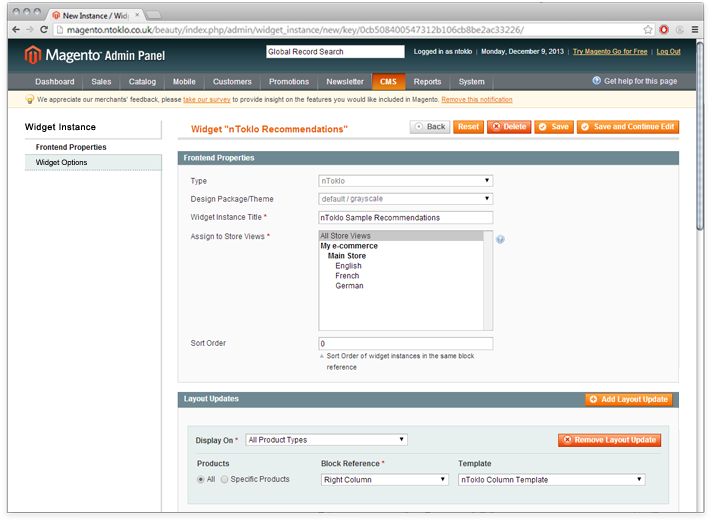Open the Chrome menu icon
The width and height of the screenshot is (710, 528).
pyautogui.click(x=695, y=30)
